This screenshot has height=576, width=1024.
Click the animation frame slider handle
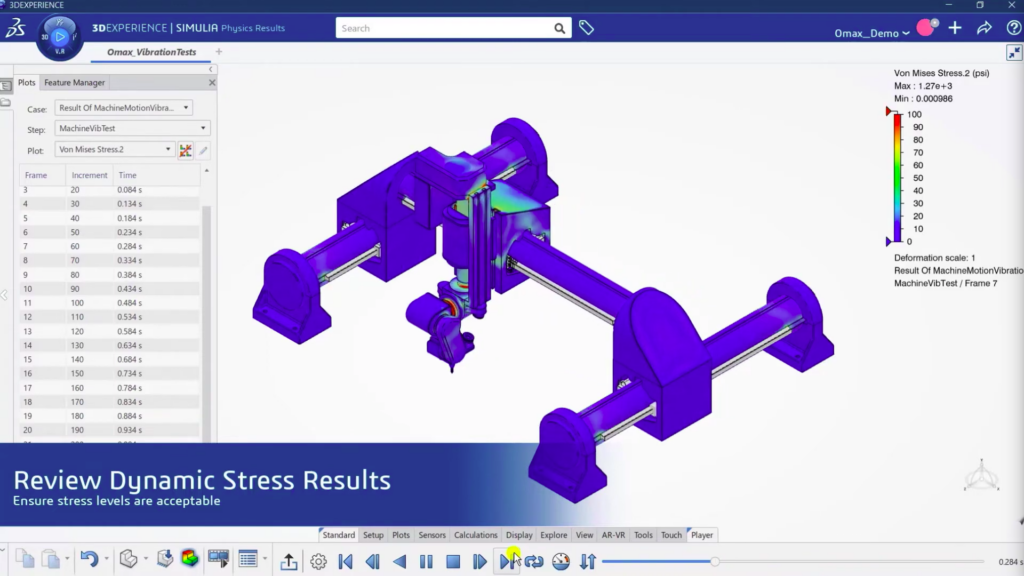click(x=714, y=562)
